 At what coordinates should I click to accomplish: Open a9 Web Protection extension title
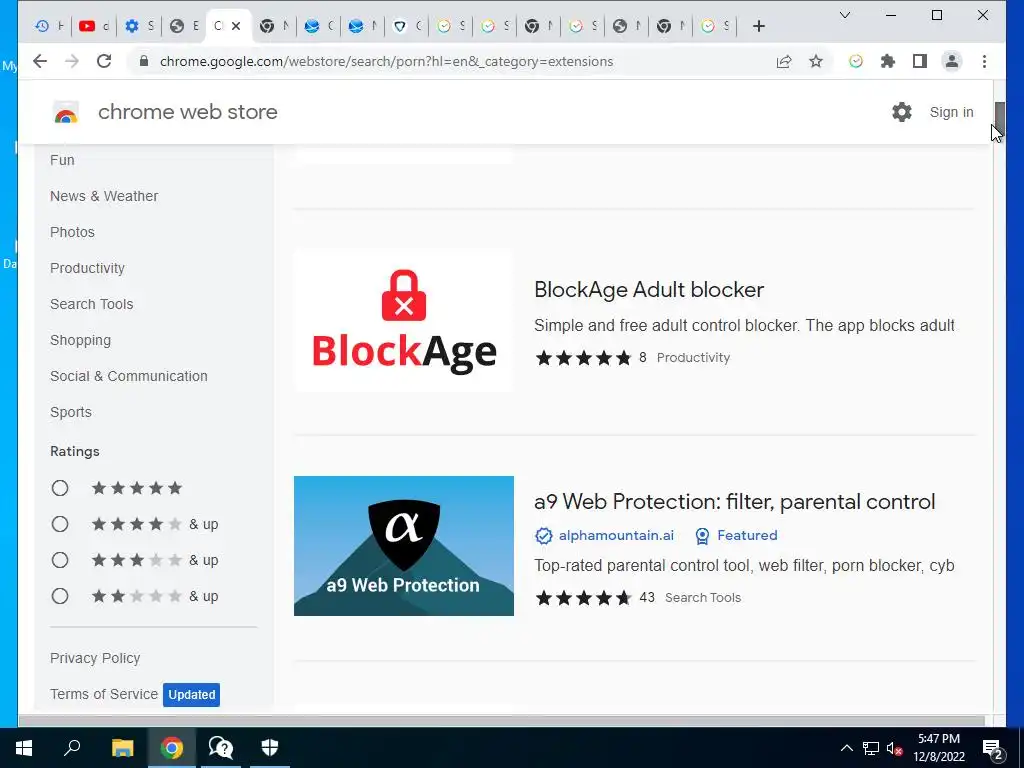tap(734, 502)
